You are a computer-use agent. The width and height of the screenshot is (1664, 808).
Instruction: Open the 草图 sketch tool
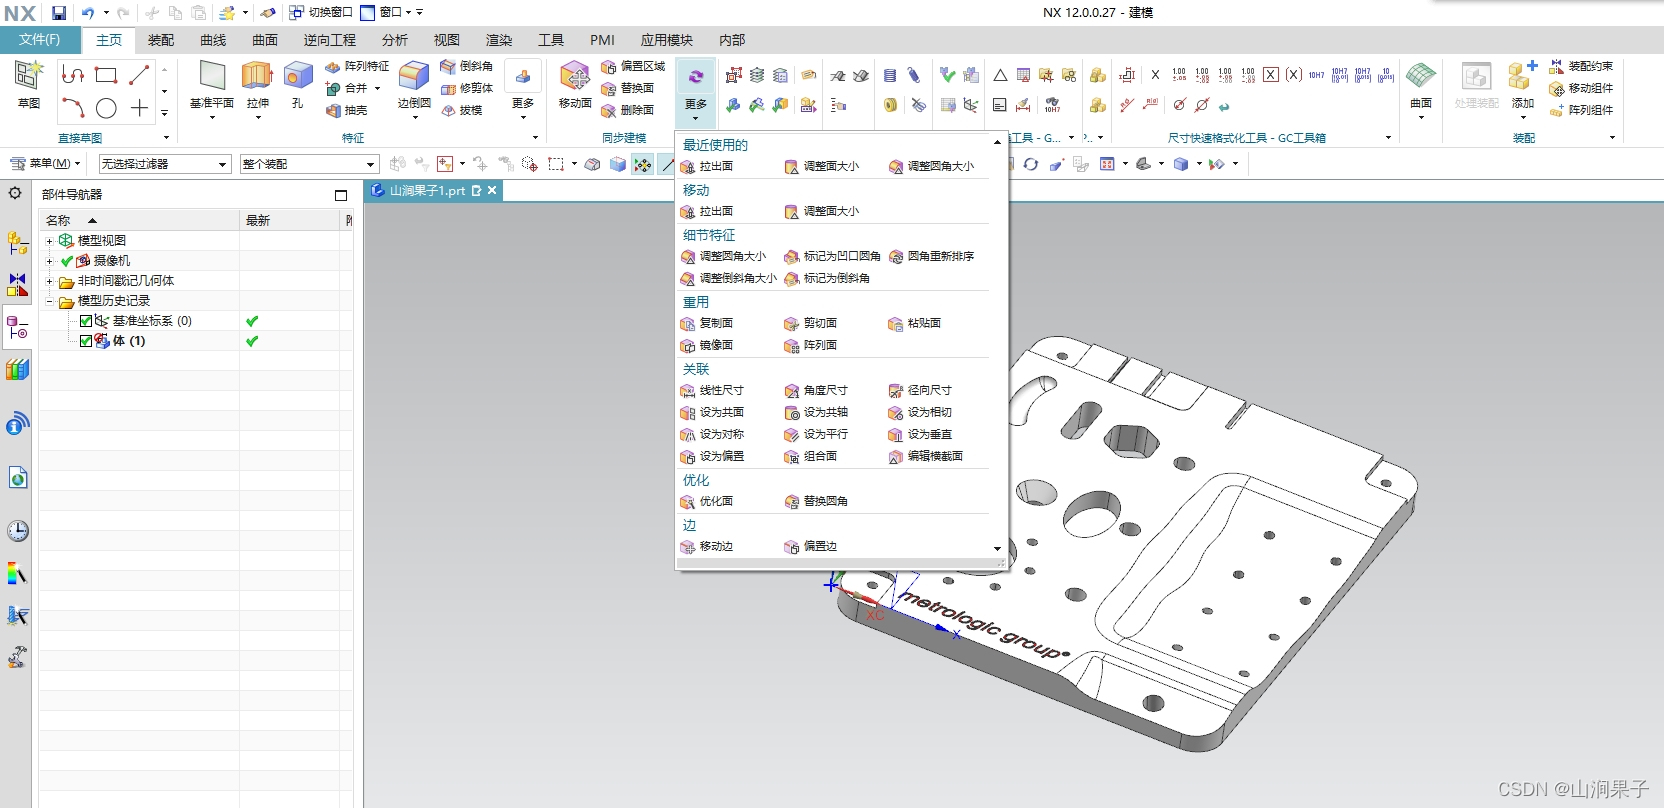point(29,76)
